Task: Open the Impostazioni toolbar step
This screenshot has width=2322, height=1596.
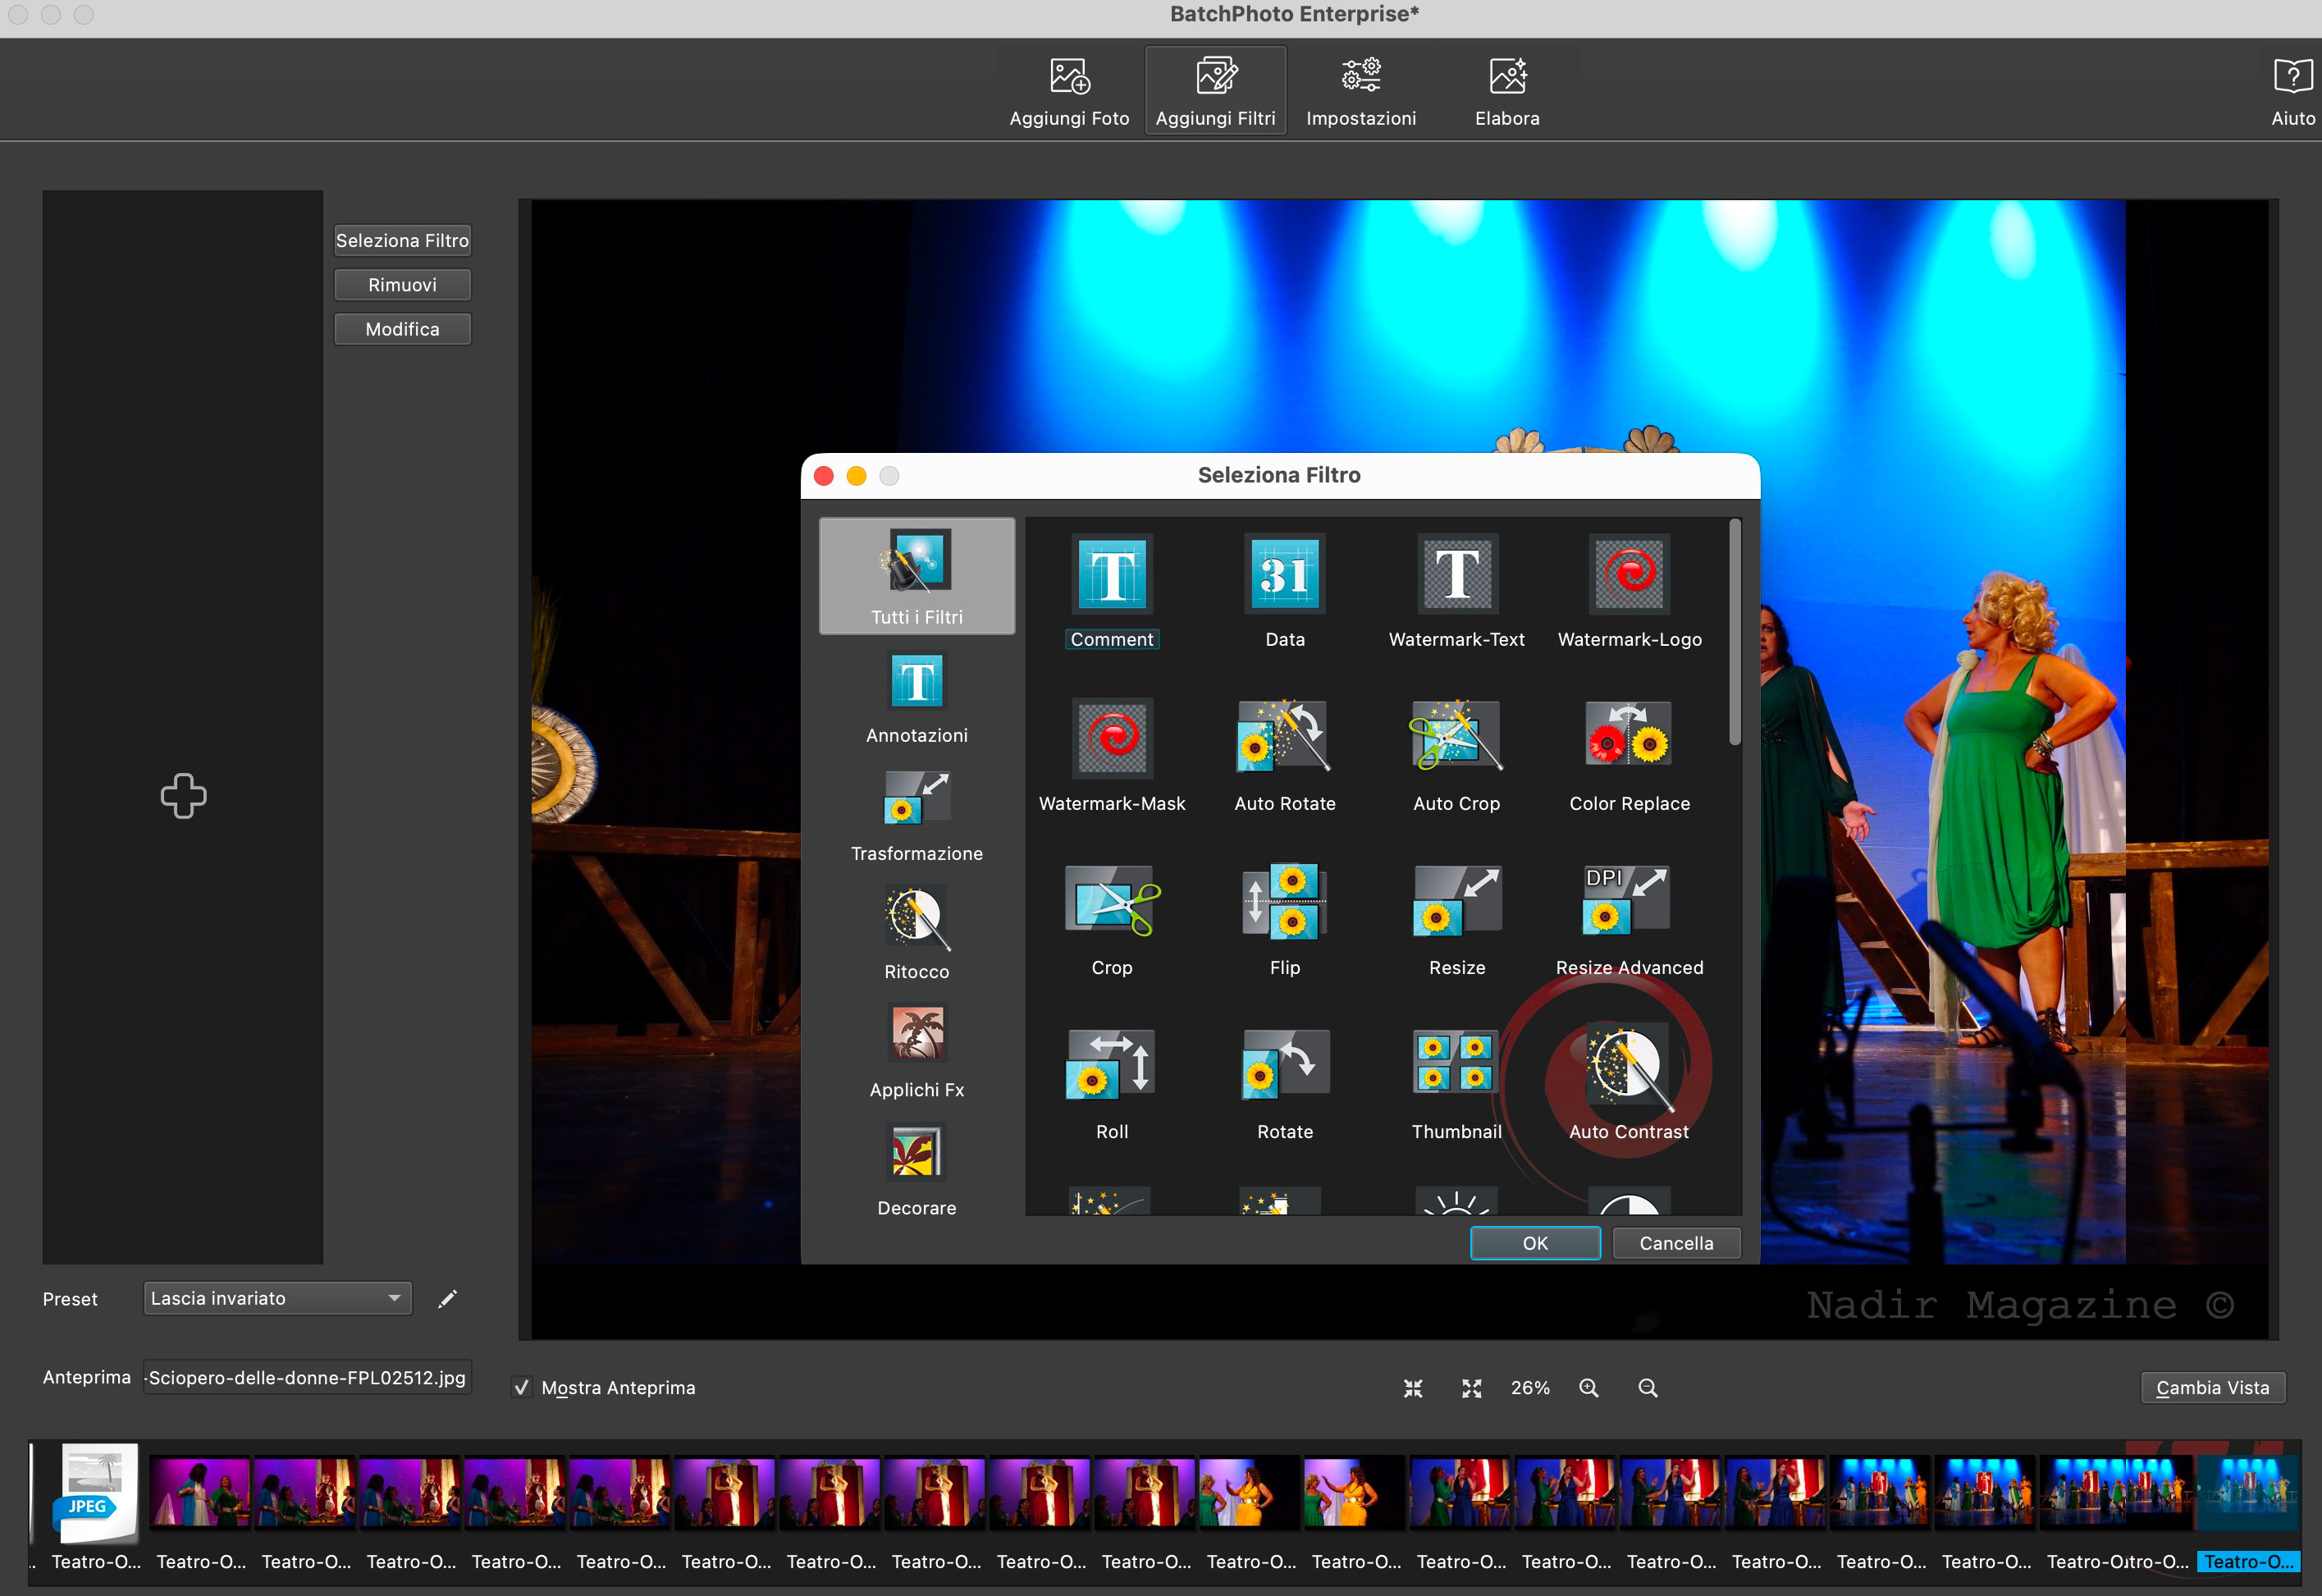Action: pyautogui.click(x=1360, y=90)
